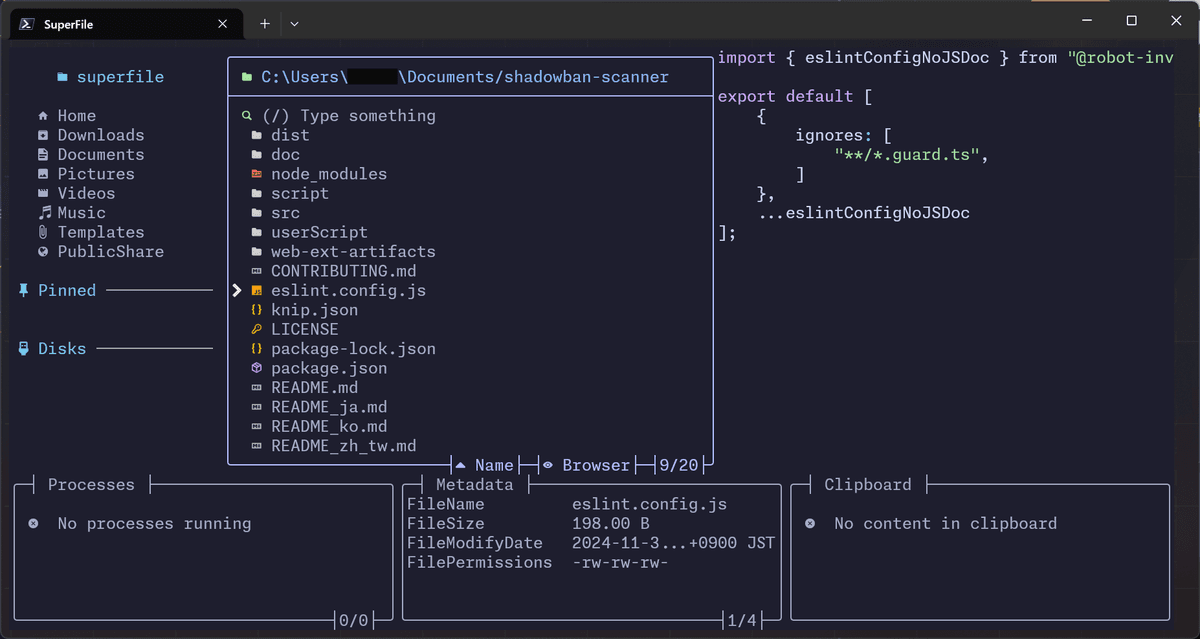The height and width of the screenshot is (639, 1200).
Task: Click the Disks drive icon
Action: (x=24, y=349)
